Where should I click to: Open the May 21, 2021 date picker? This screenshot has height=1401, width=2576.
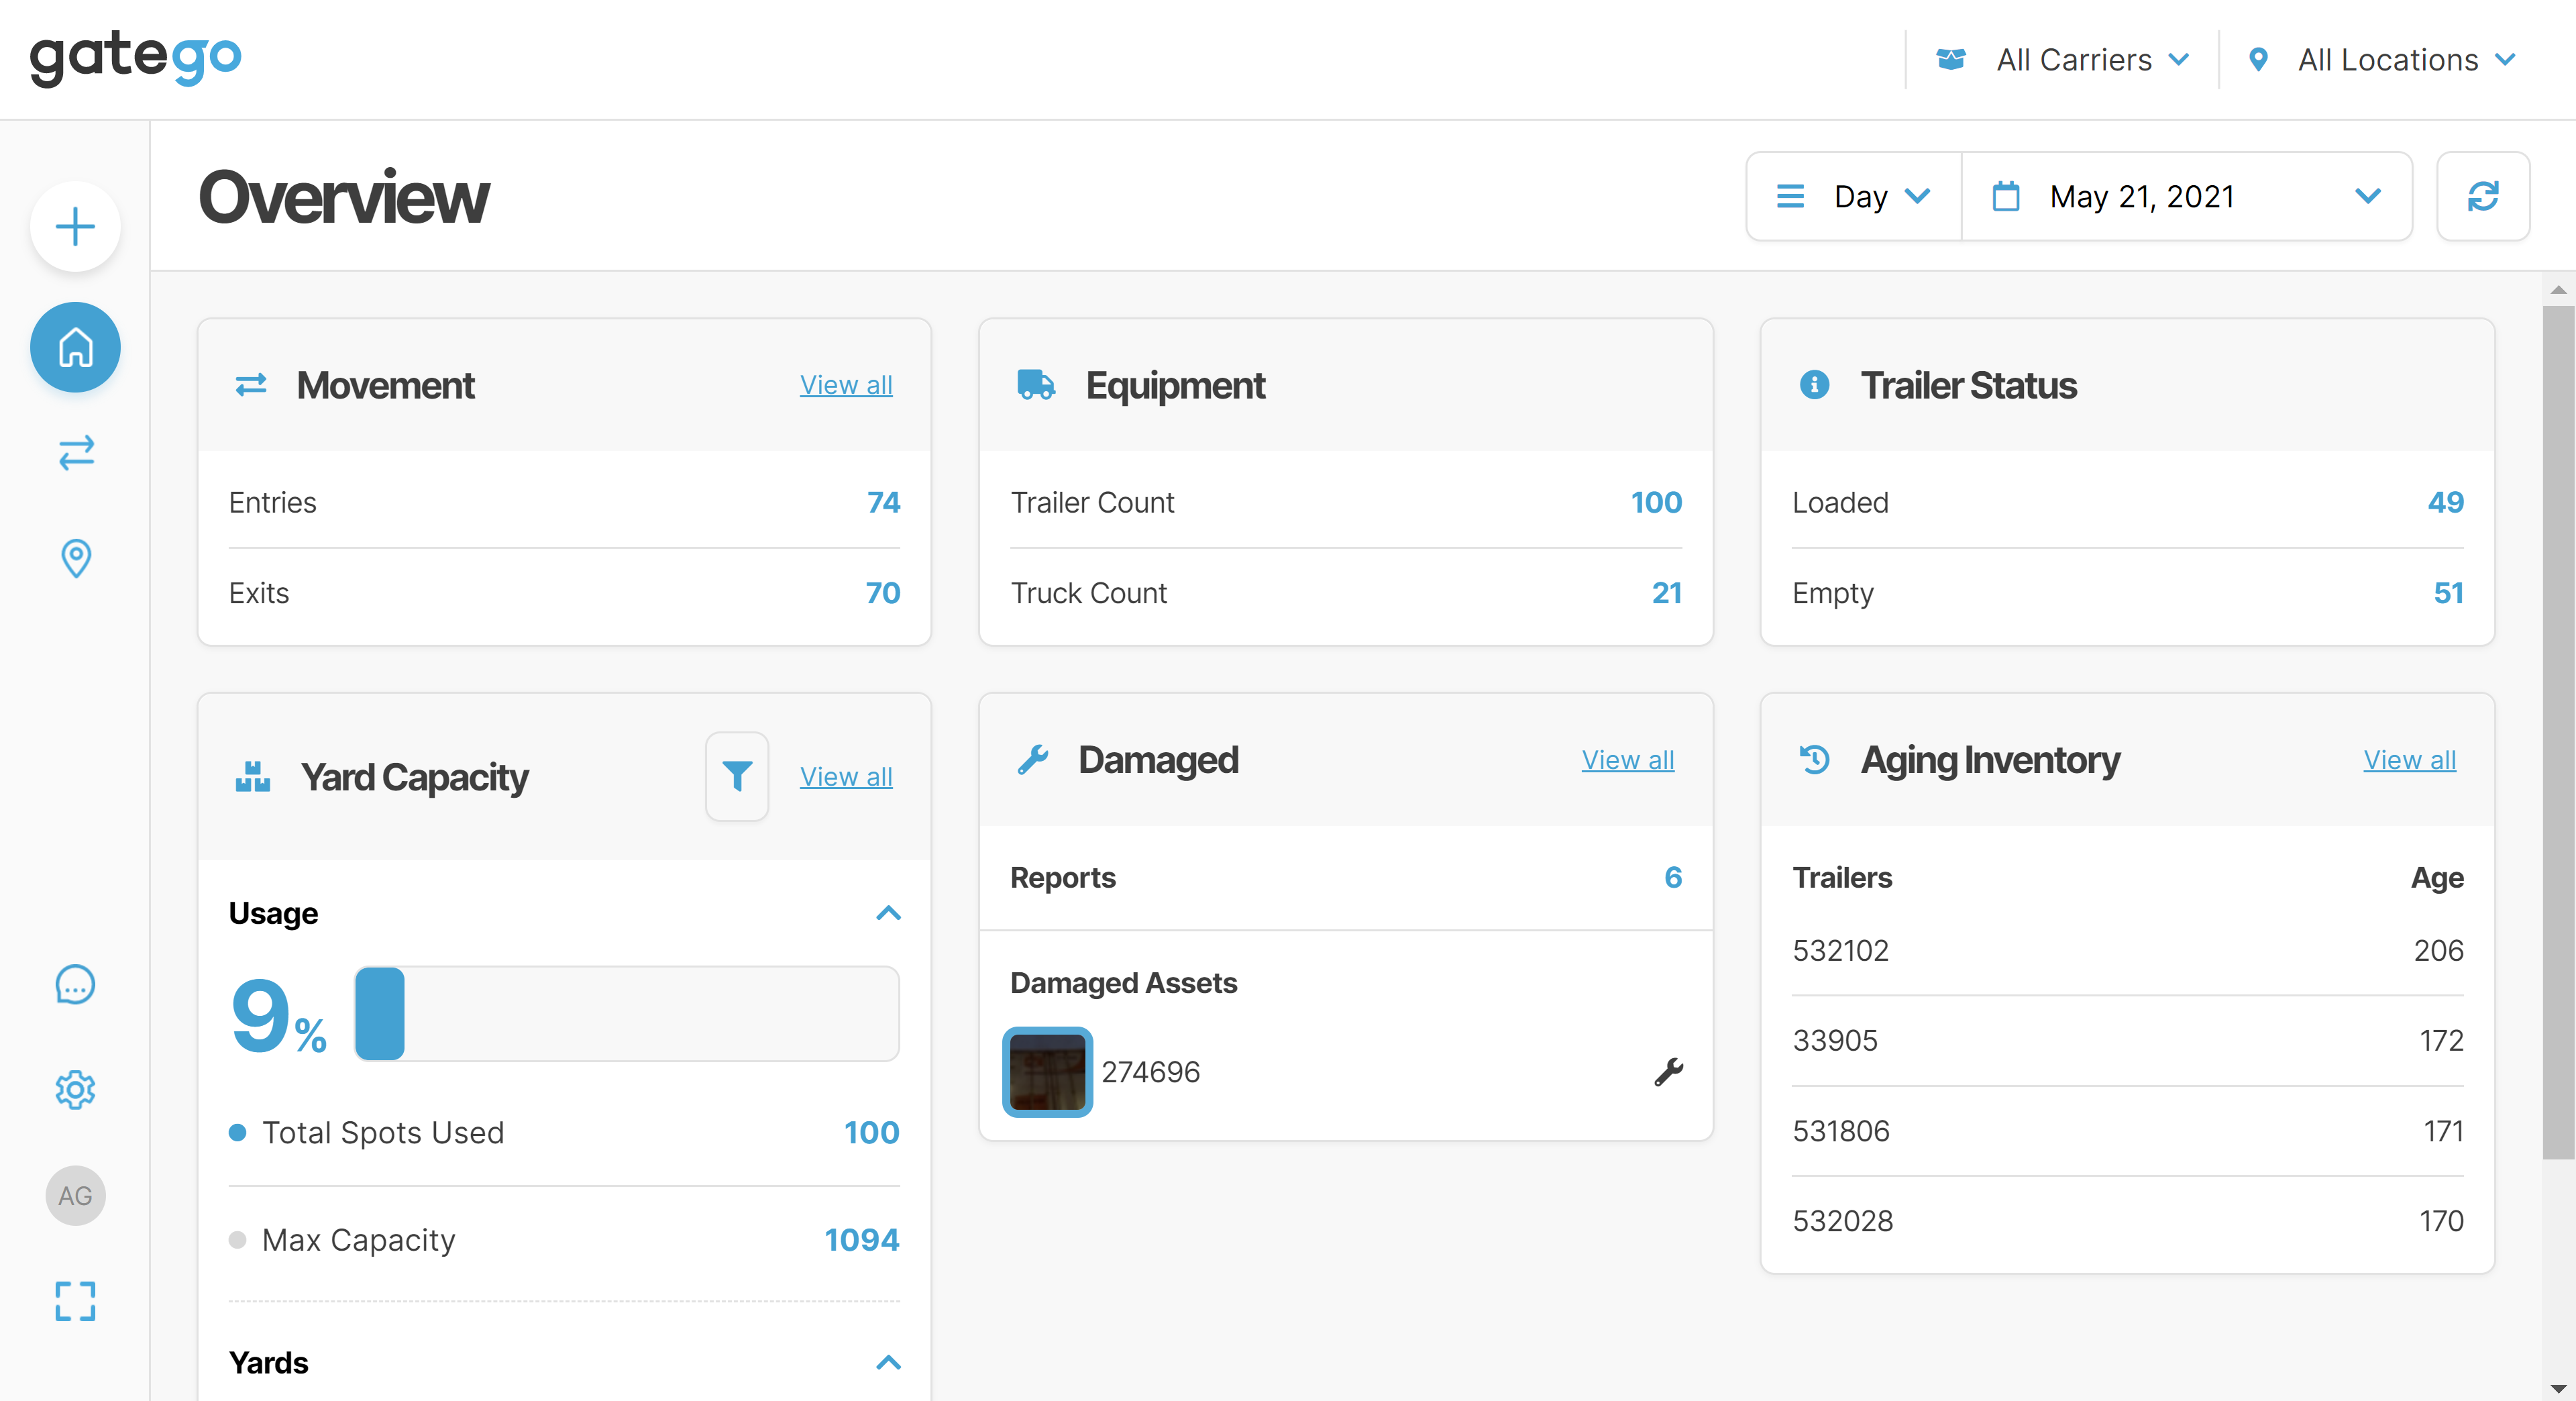point(2186,196)
